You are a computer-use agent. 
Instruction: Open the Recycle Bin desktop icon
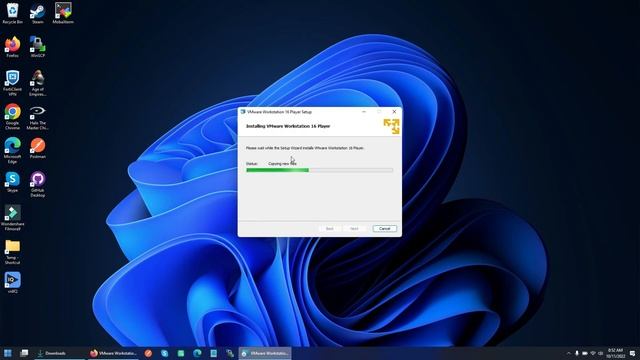(13, 13)
